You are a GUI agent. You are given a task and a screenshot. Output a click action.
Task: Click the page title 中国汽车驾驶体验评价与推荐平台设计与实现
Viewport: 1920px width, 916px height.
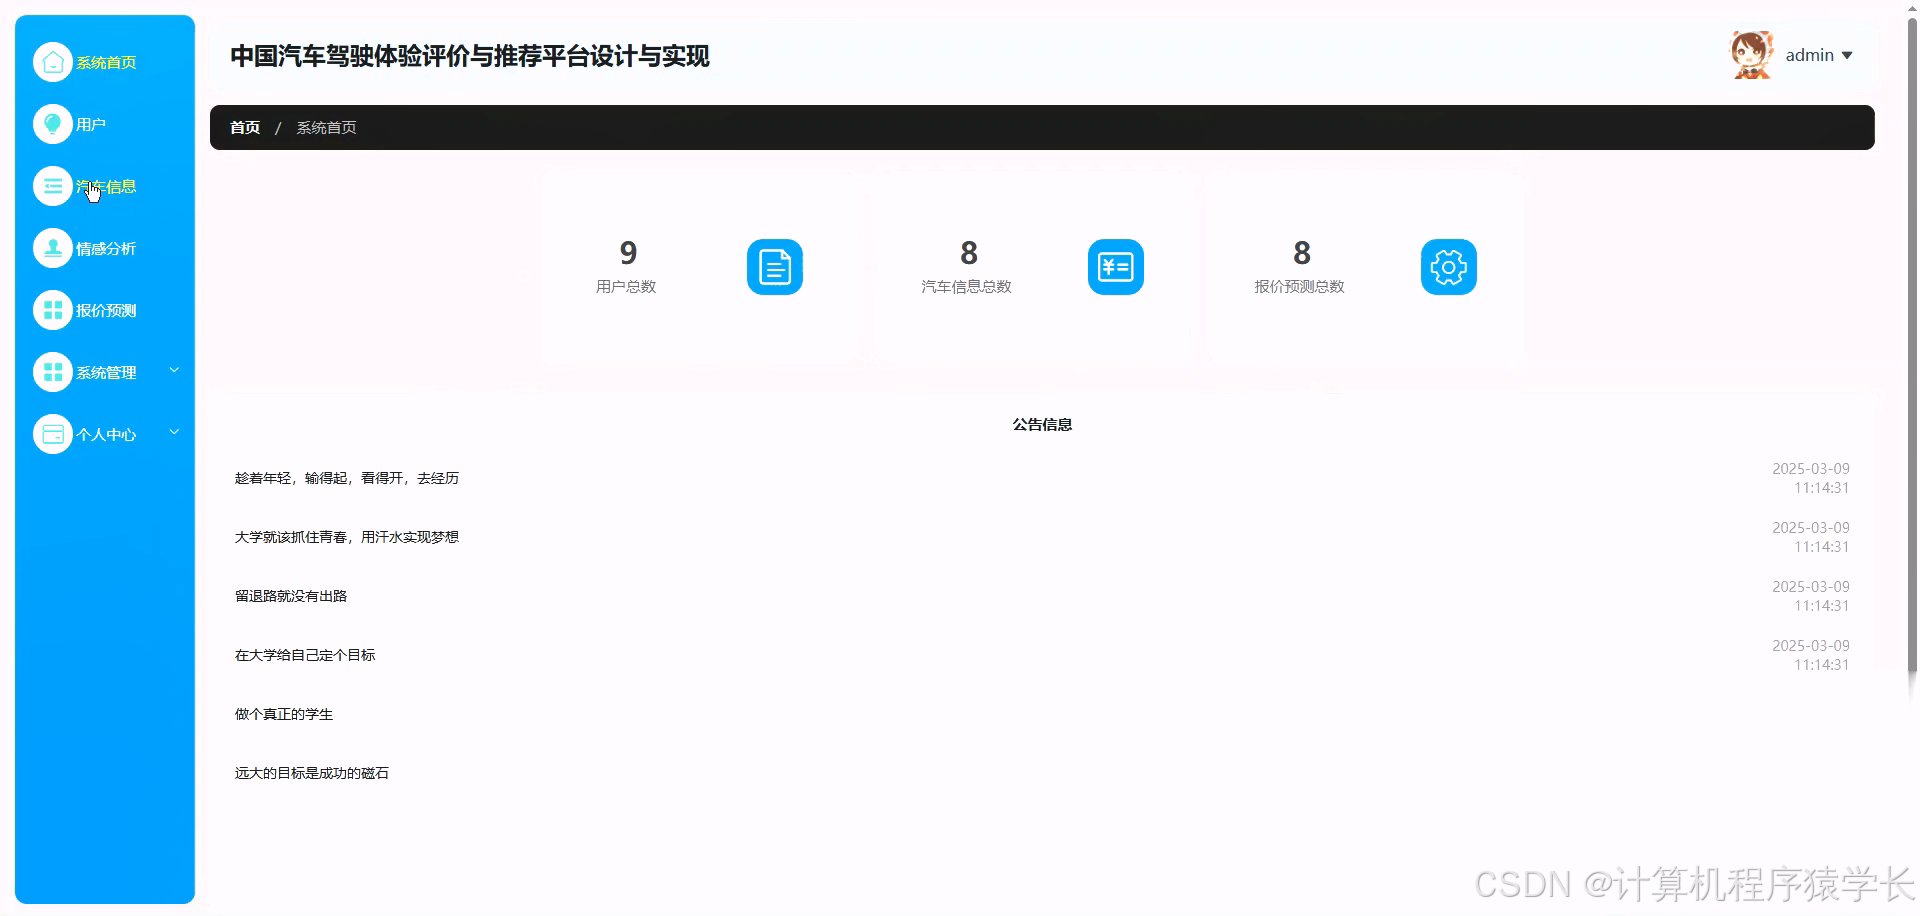(x=470, y=56)
